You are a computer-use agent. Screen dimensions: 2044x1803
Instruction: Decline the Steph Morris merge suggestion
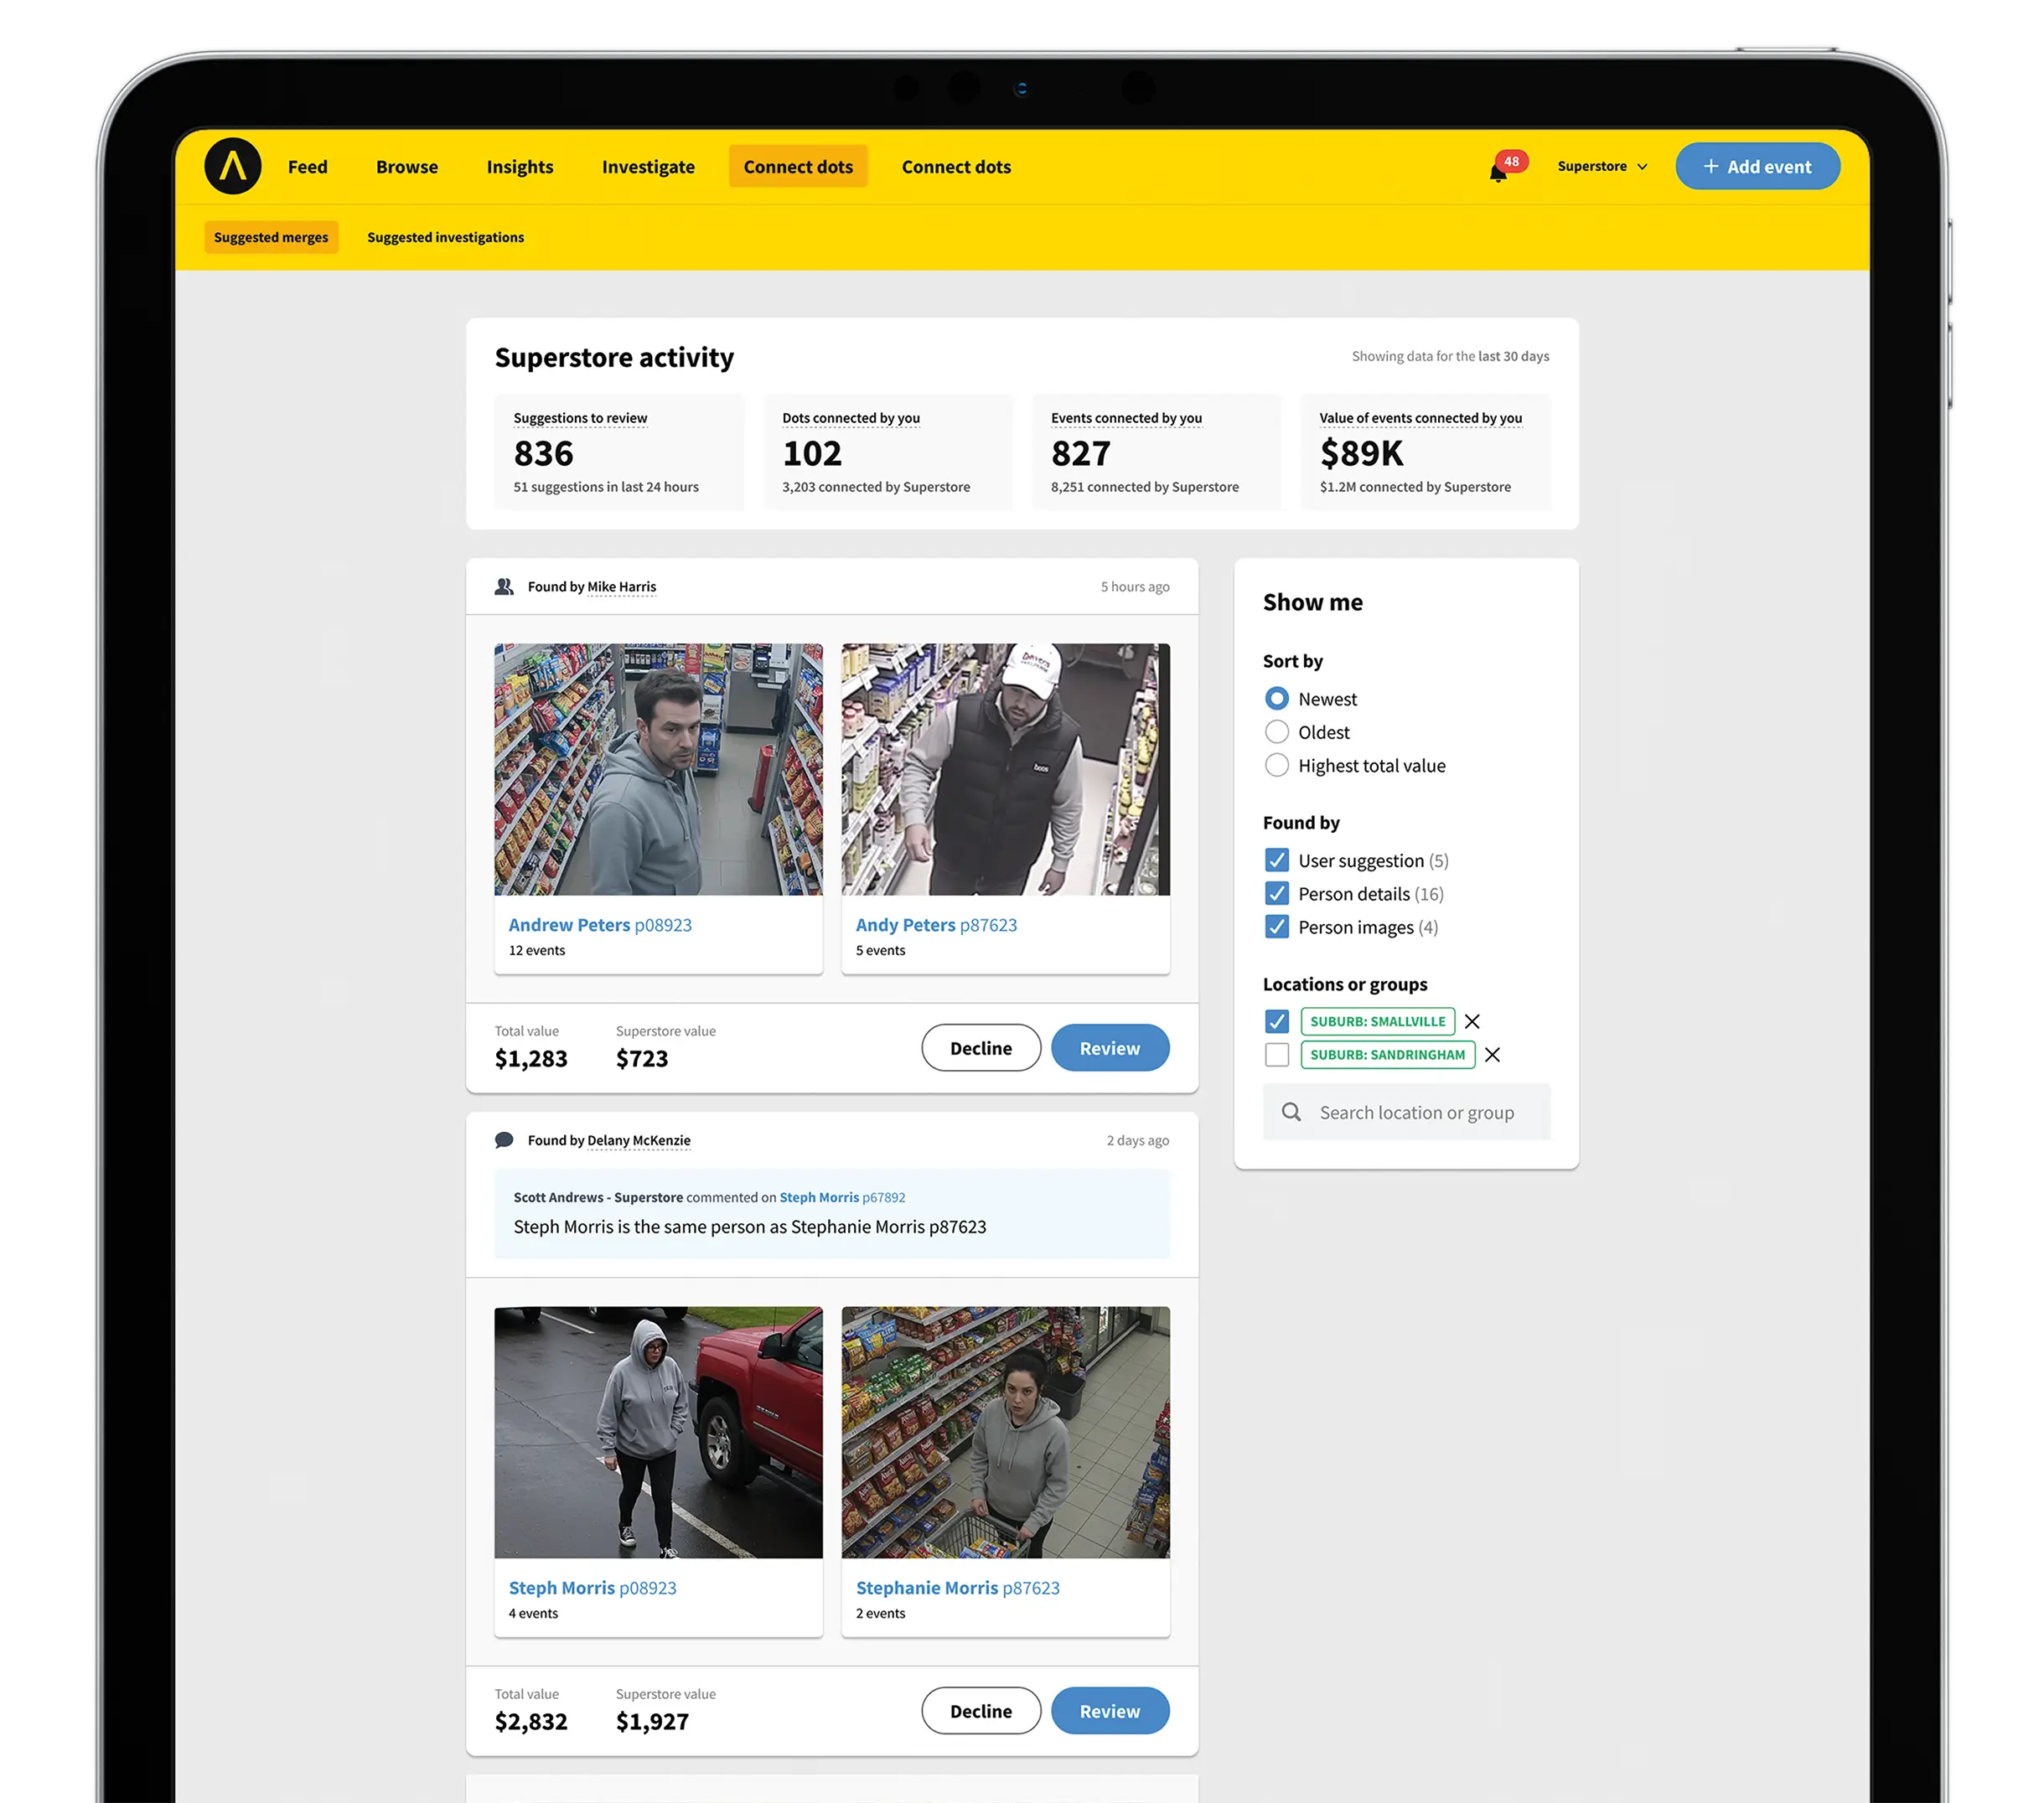coord(980,1711)
